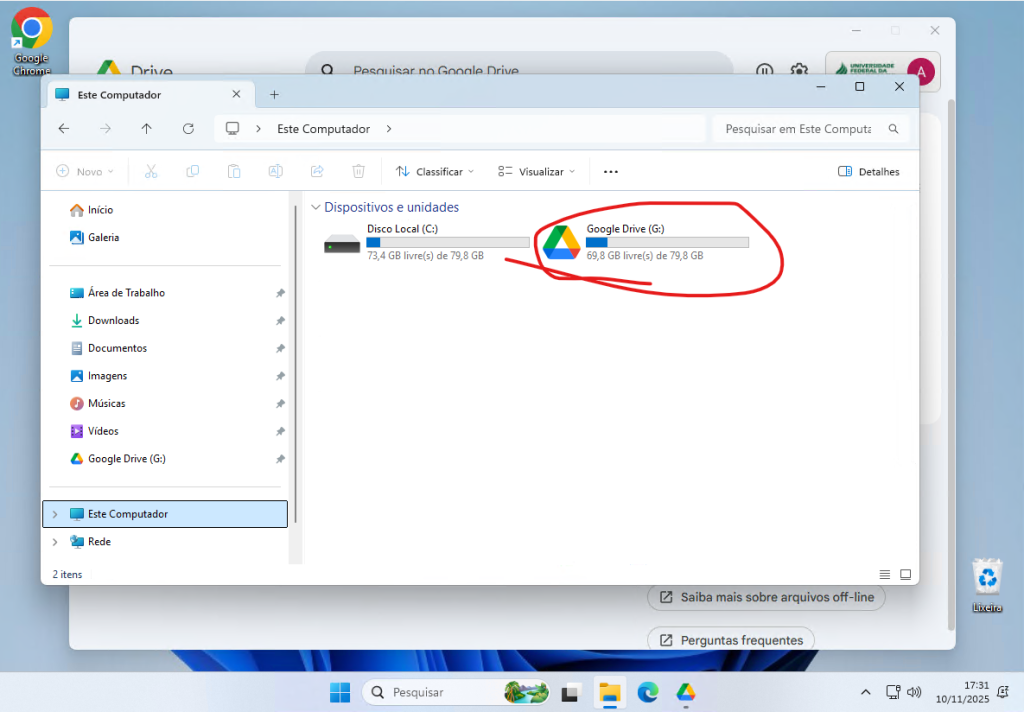The height and width of the screenshot is (712, 1024).
Task: Open the Novo dropdown menu
Action: (x=85, y=172)
